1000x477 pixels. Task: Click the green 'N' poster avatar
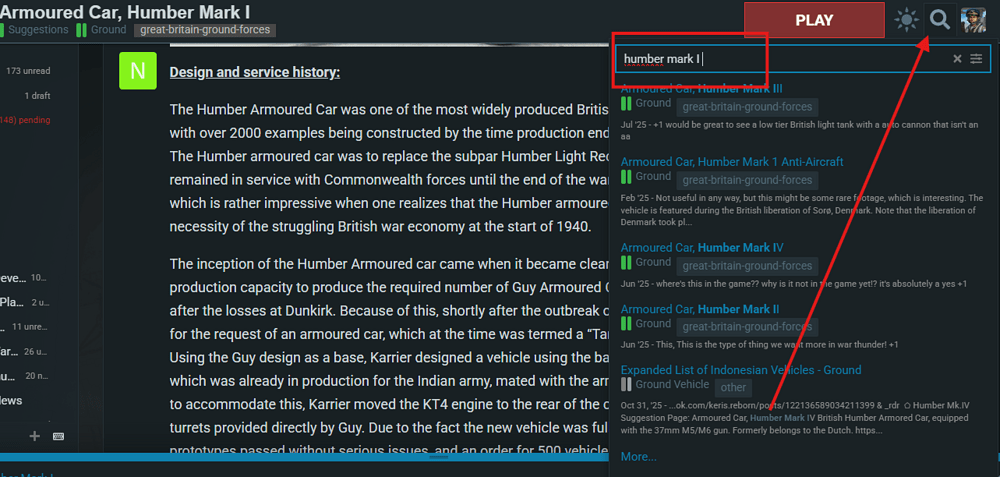pos(138,71)
